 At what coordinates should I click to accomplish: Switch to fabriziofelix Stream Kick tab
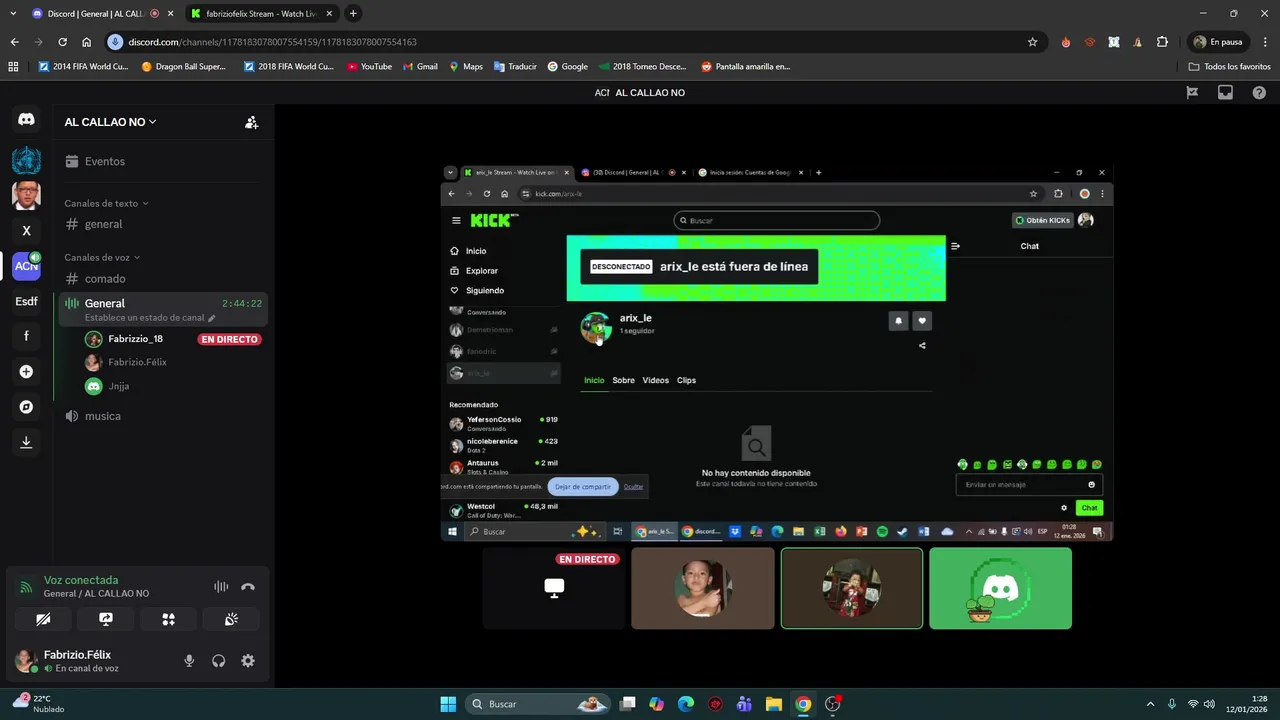[262, 14]
